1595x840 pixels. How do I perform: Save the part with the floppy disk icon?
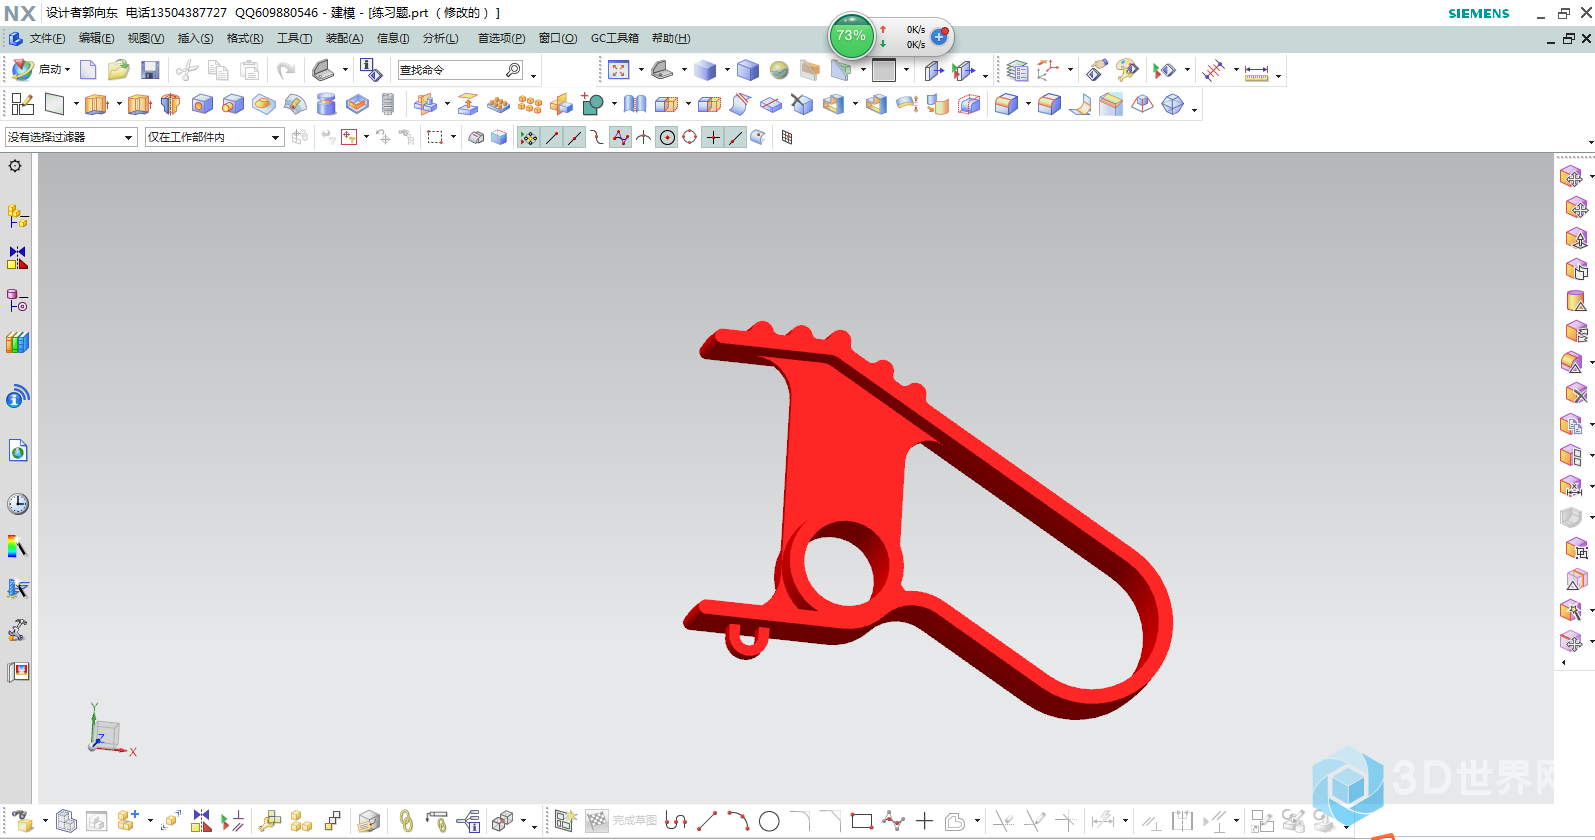[x=150, y=70]
